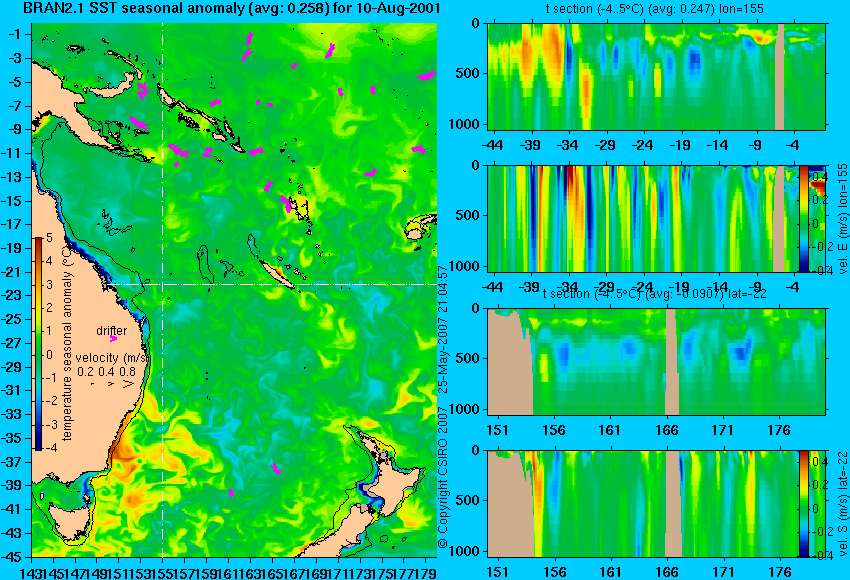This screenshot has width=850, height=580.
Task: Select the lat=-22 temperature section plot
Action: point(656,362)
